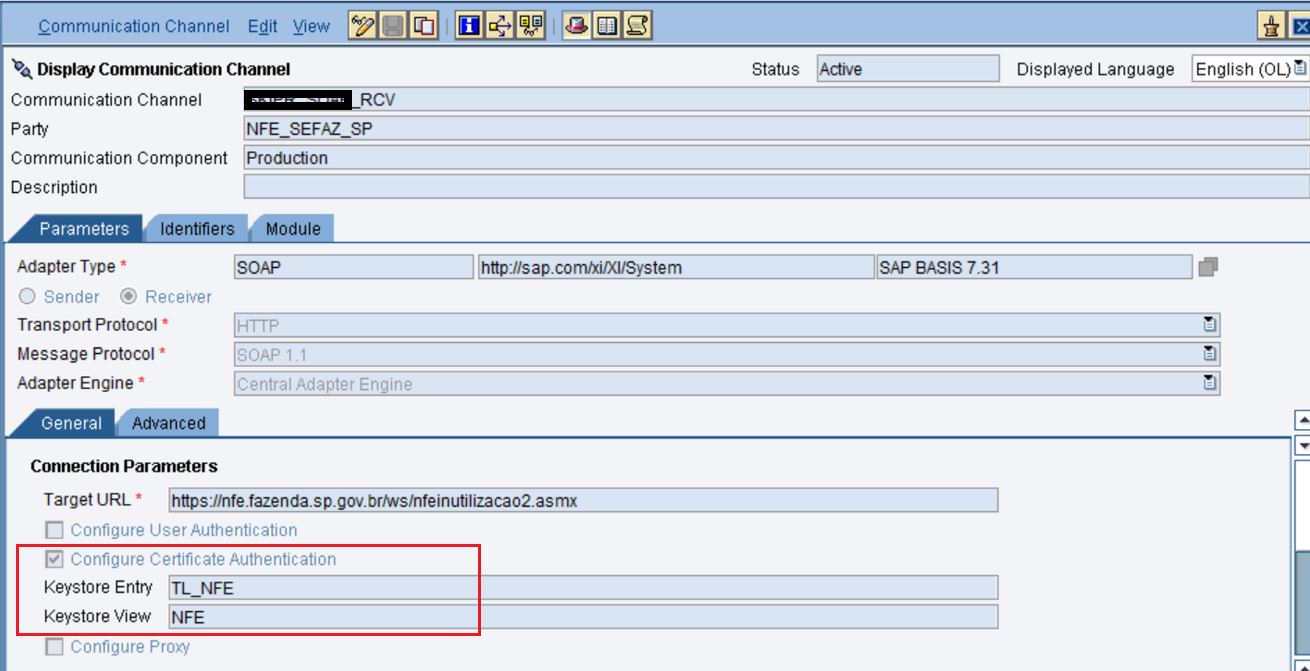Open the Communication Channel menu

click(x=134, y=27)
